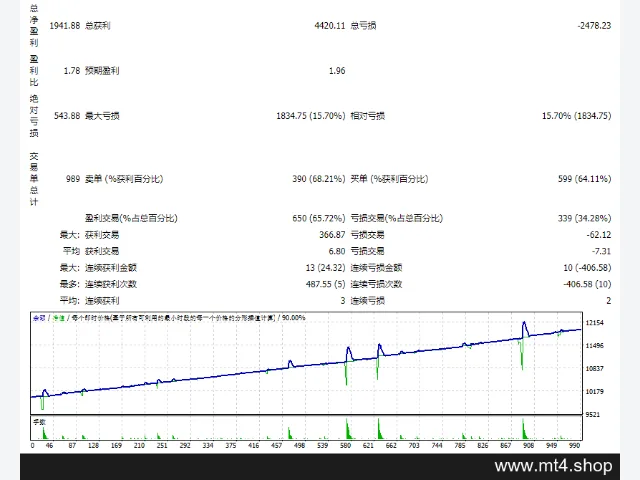Select the 亏损交易(%占总百分比) label
The image size is (640, 480).
tap(397, 218)
